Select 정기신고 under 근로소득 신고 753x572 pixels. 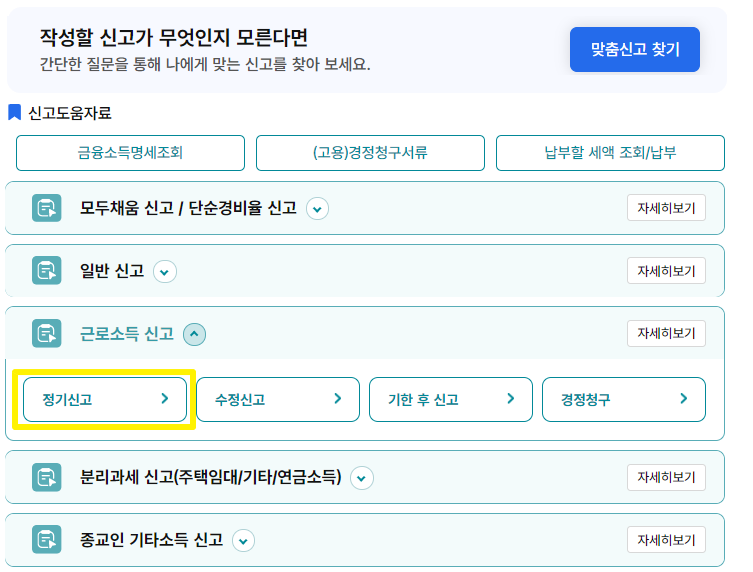coord(104,399)
